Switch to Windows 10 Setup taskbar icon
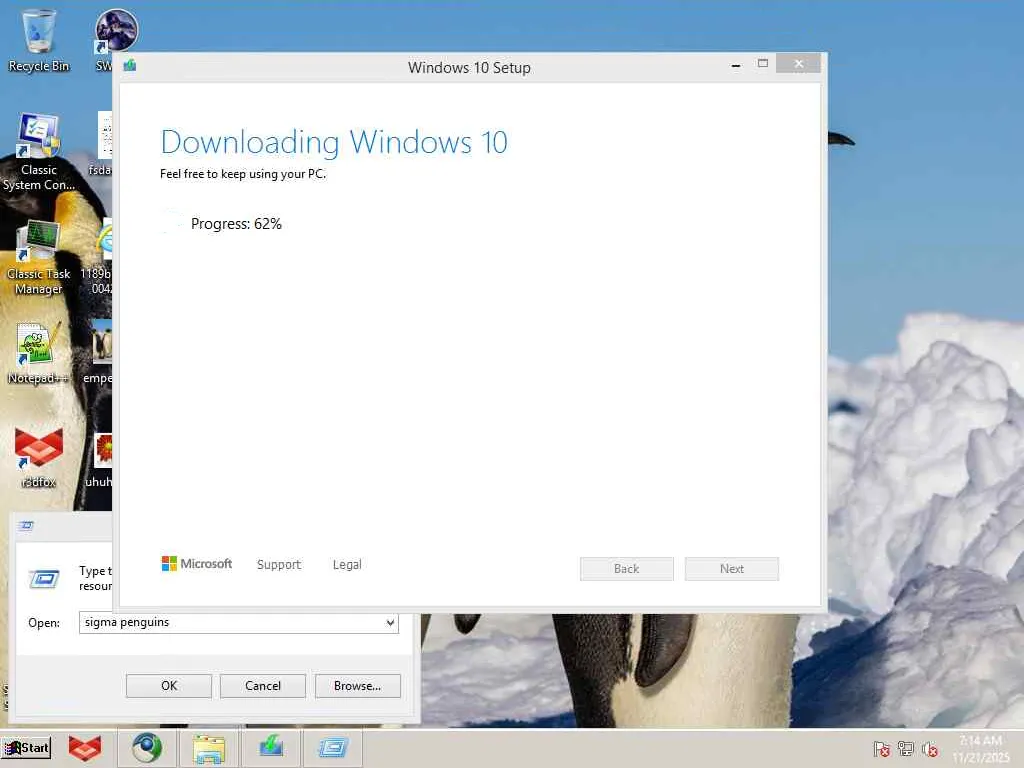 click(x=271, y=747)
